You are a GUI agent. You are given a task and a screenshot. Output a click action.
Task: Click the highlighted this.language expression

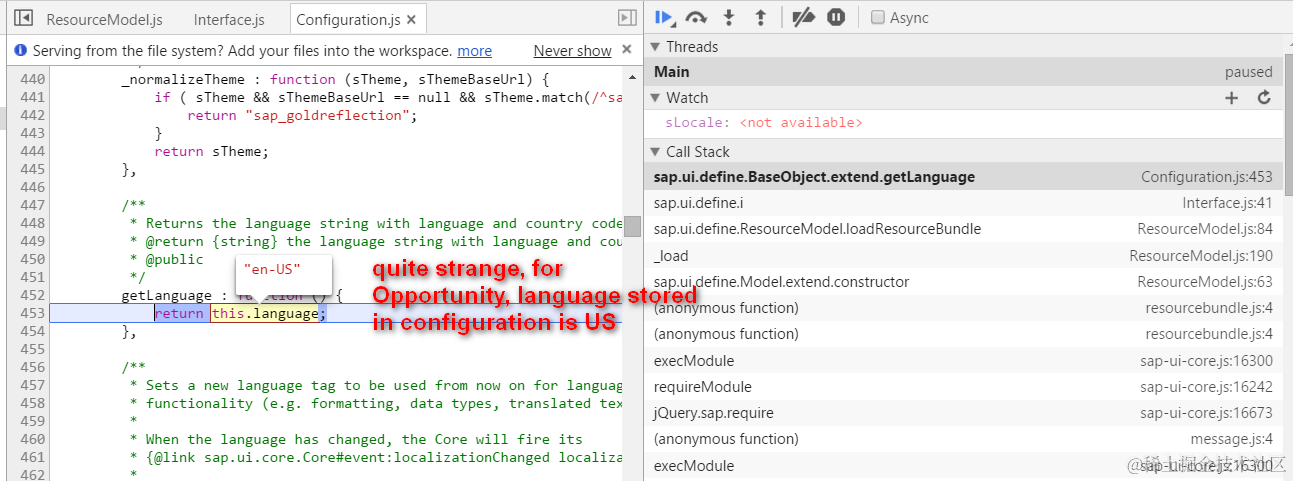tap(265, 314)
